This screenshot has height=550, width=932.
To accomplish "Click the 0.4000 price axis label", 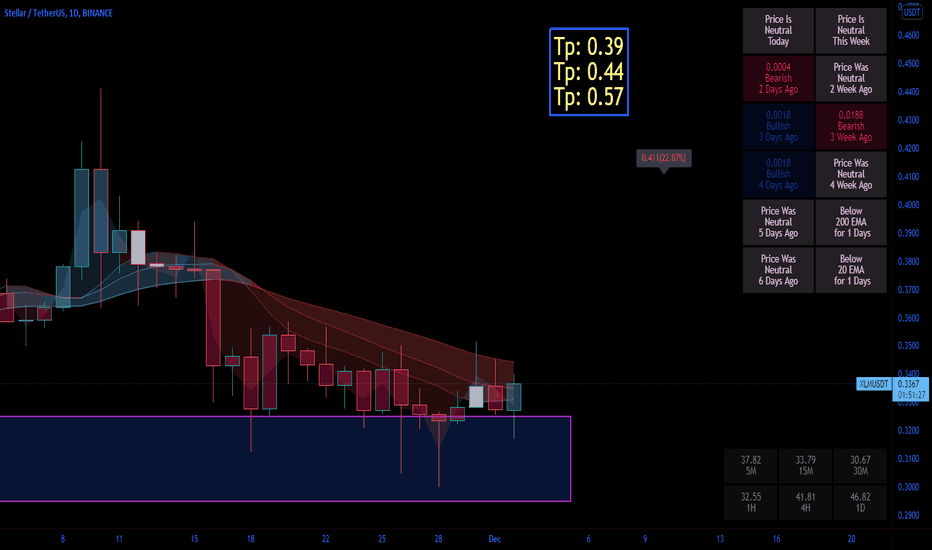I will click(908, 205).
